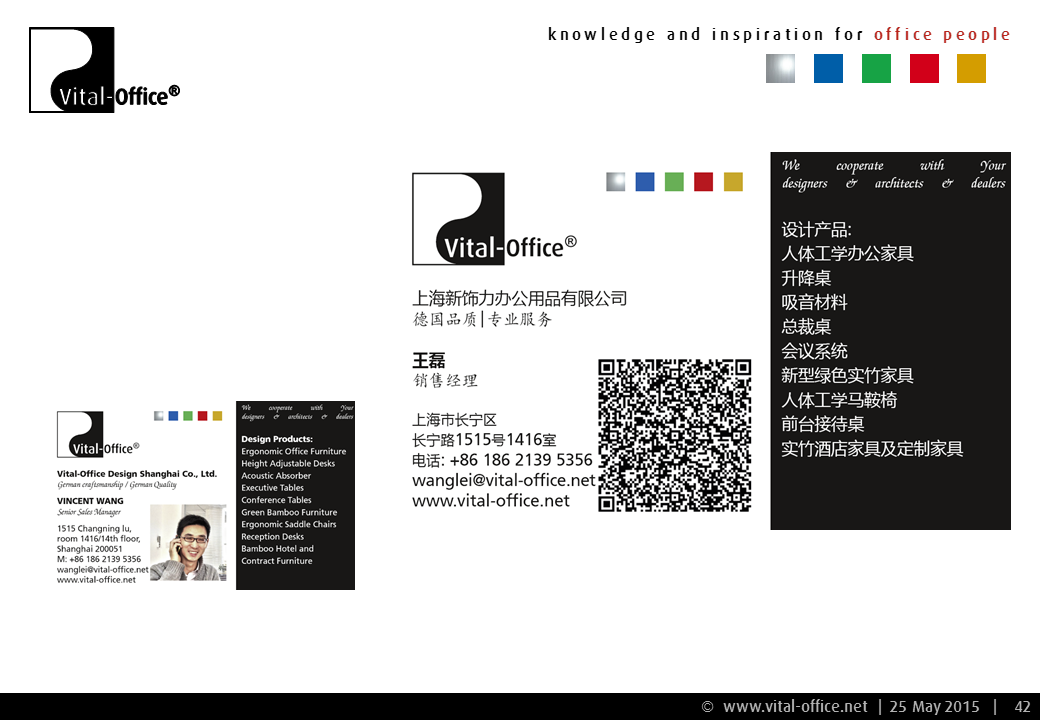Image resolution: width=1040 pixels, height=720 pixels.
Task: Click the 'Ergonomic Saddle Chairs' item
Action: click(289, 524)
